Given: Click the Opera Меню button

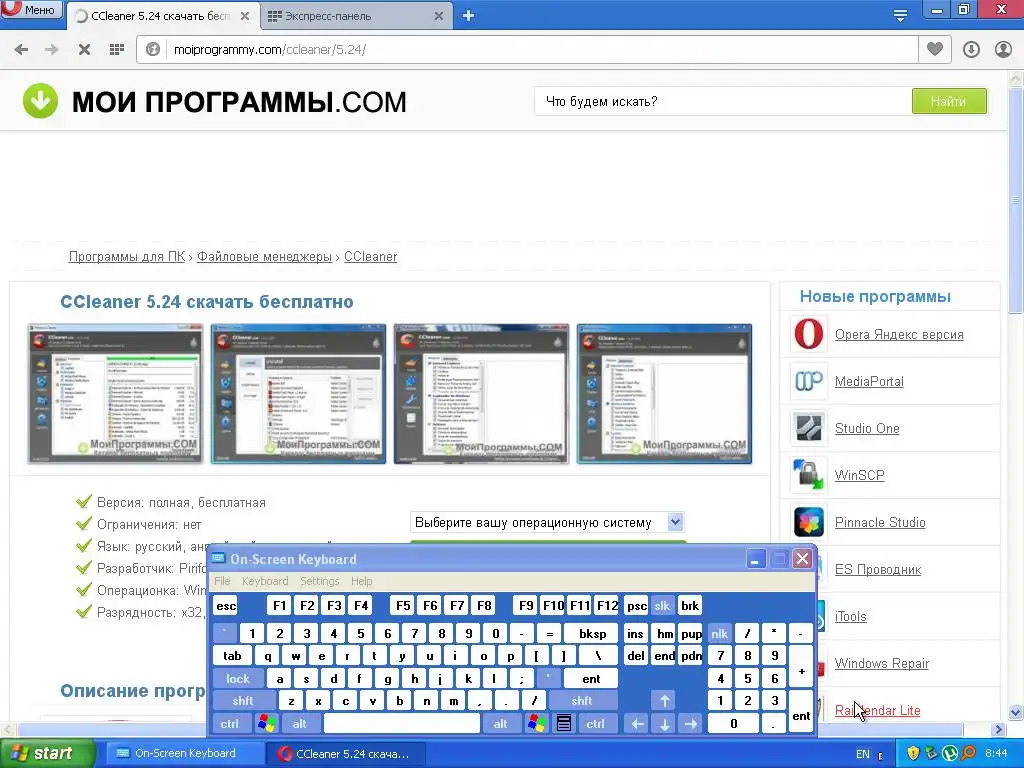Looking at the screenshot, I should point(31,9).
